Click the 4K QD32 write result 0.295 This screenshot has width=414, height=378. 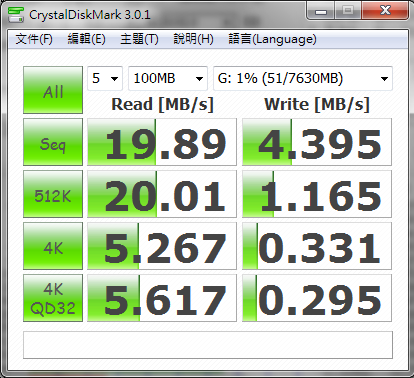317,298
